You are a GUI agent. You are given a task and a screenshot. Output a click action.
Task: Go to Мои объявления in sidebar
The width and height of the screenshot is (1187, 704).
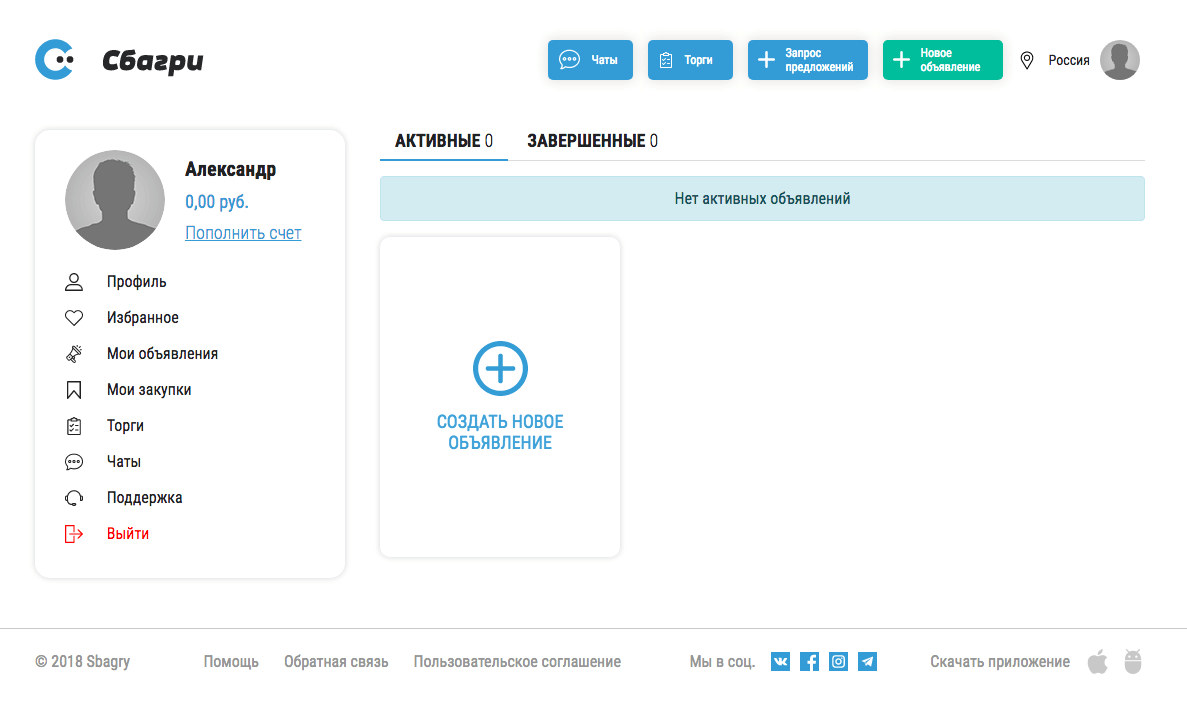point(162,354)
